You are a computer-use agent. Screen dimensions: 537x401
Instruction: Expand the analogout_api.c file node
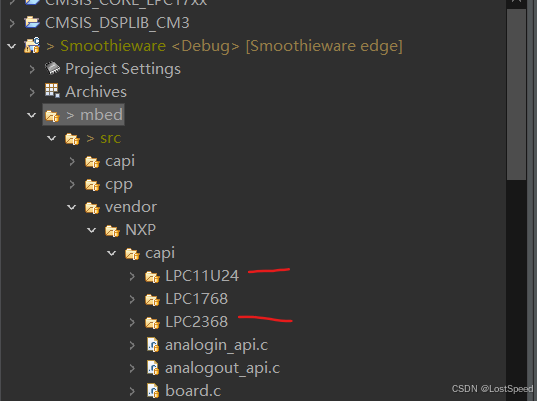[132, 368]
